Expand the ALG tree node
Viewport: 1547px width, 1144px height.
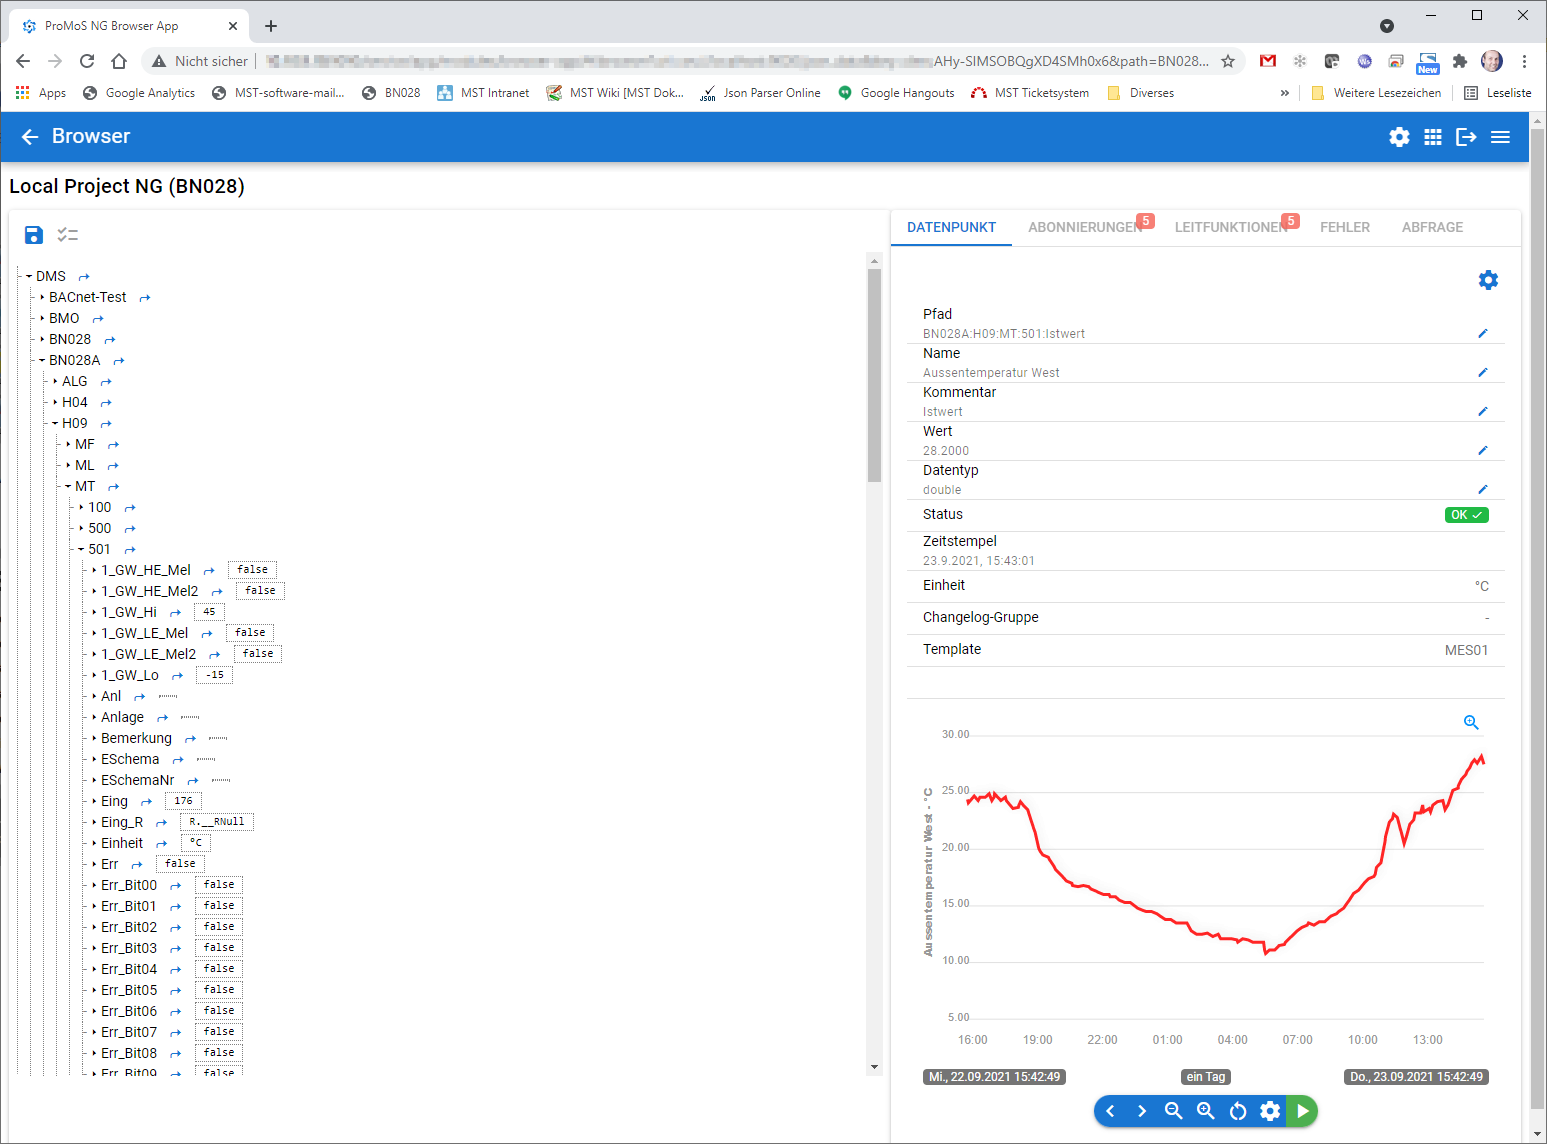tap(55, 381)
